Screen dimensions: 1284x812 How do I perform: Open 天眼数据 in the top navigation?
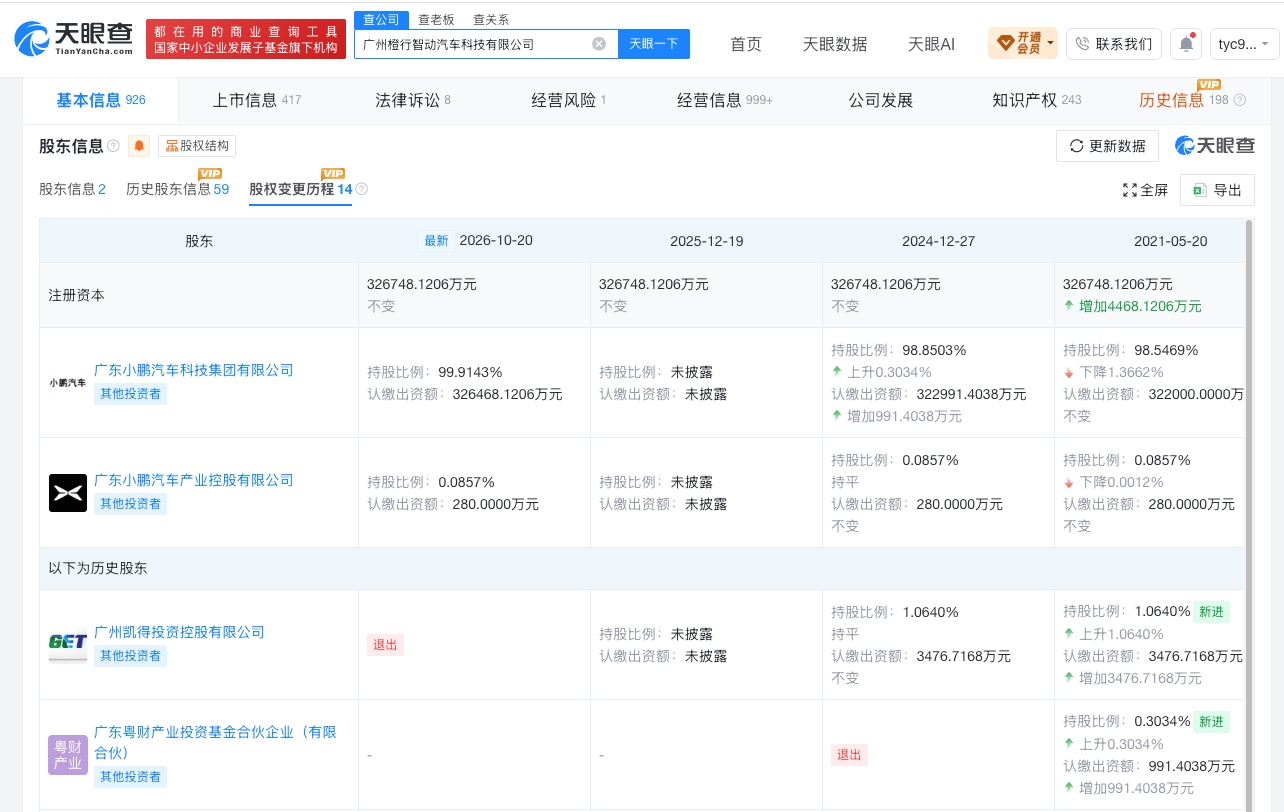click(835, 44)
